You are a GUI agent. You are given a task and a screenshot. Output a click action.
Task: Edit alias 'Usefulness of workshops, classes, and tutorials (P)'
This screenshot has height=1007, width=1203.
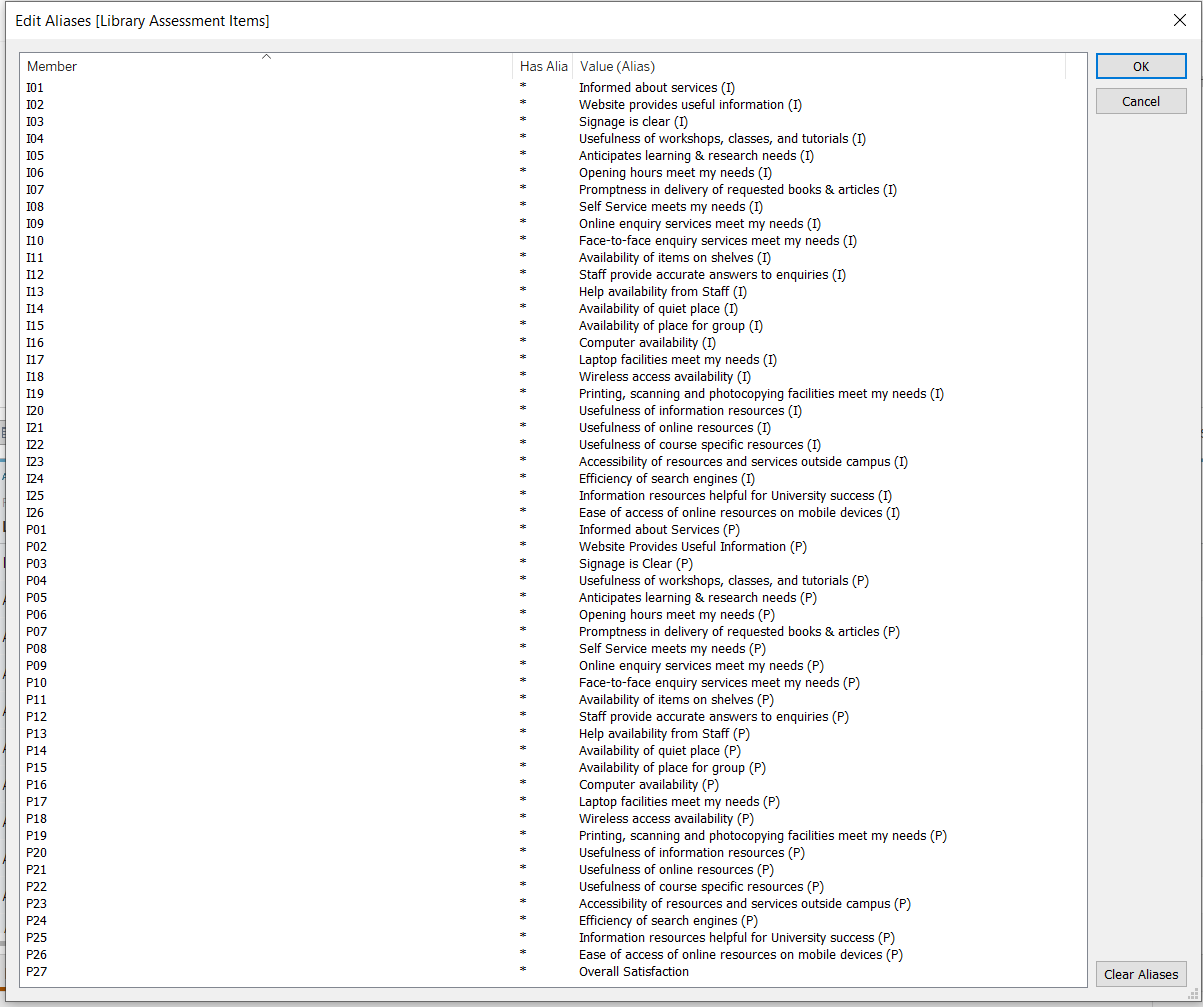coord(724,581)
